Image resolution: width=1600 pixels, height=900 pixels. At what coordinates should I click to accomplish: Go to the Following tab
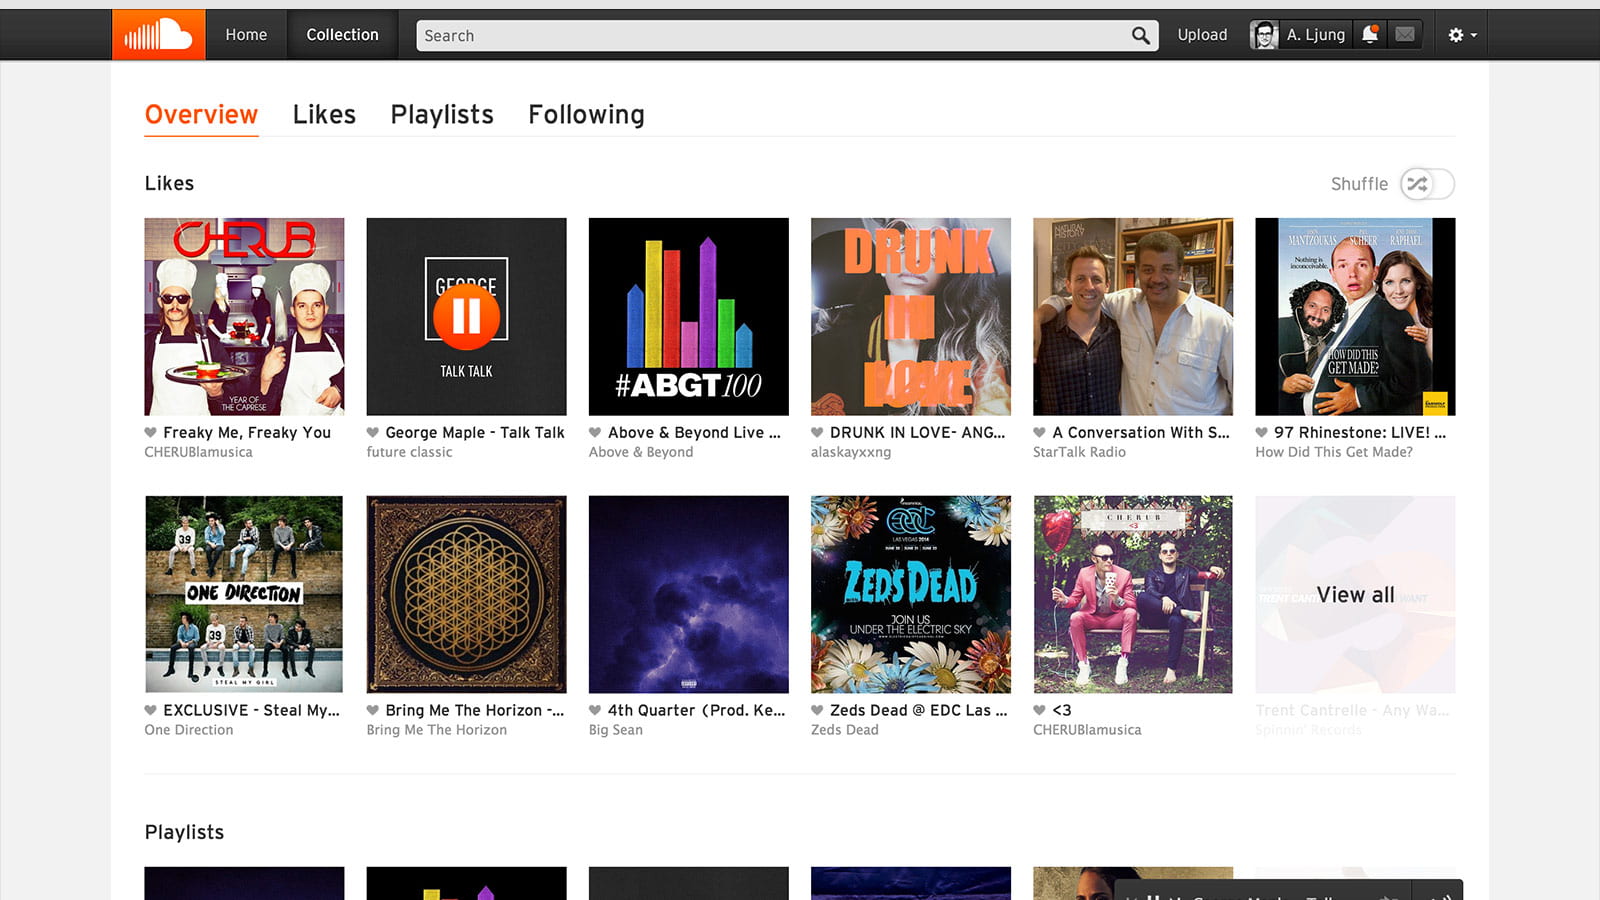pyautogui.click(x=586, y=115)
